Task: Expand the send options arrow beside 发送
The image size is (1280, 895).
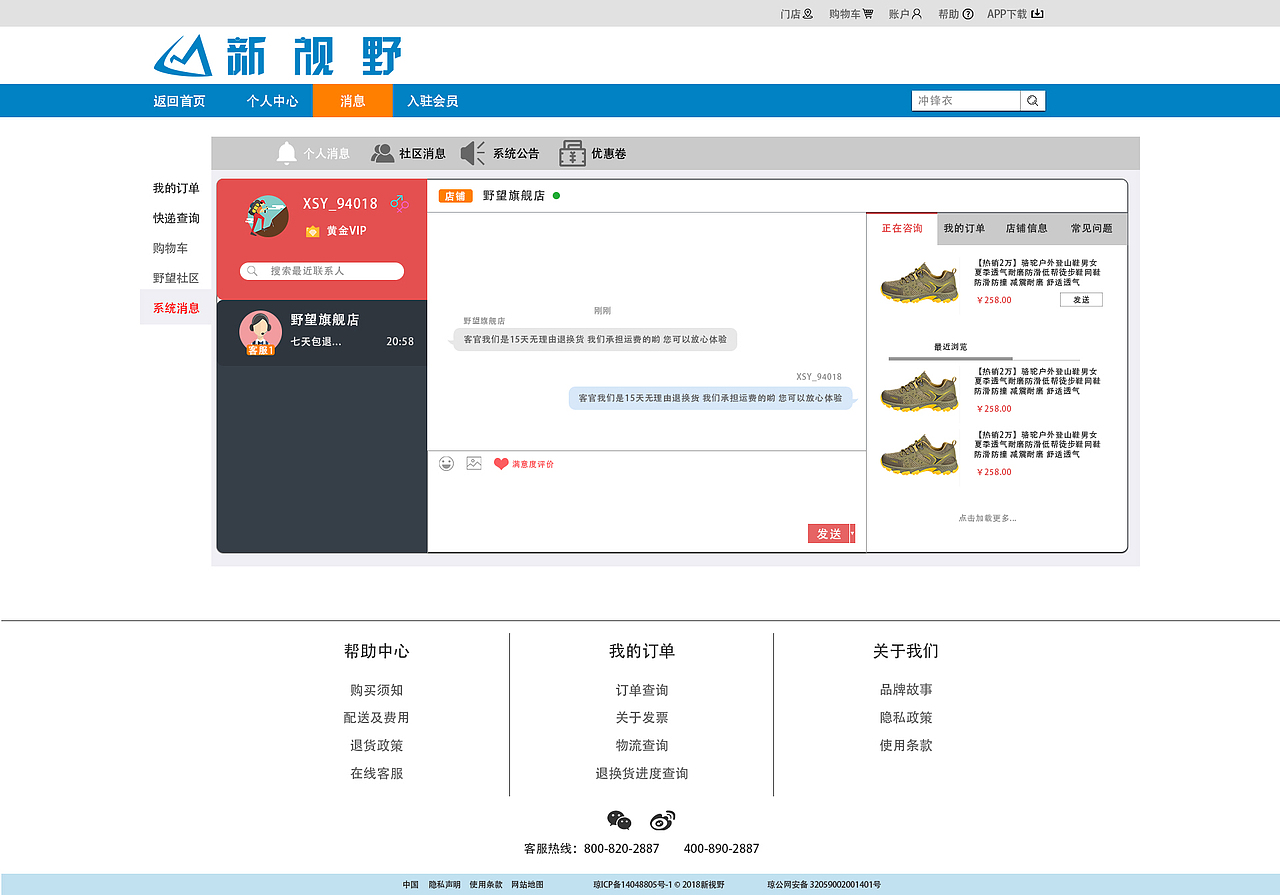Action: point(852,534)
